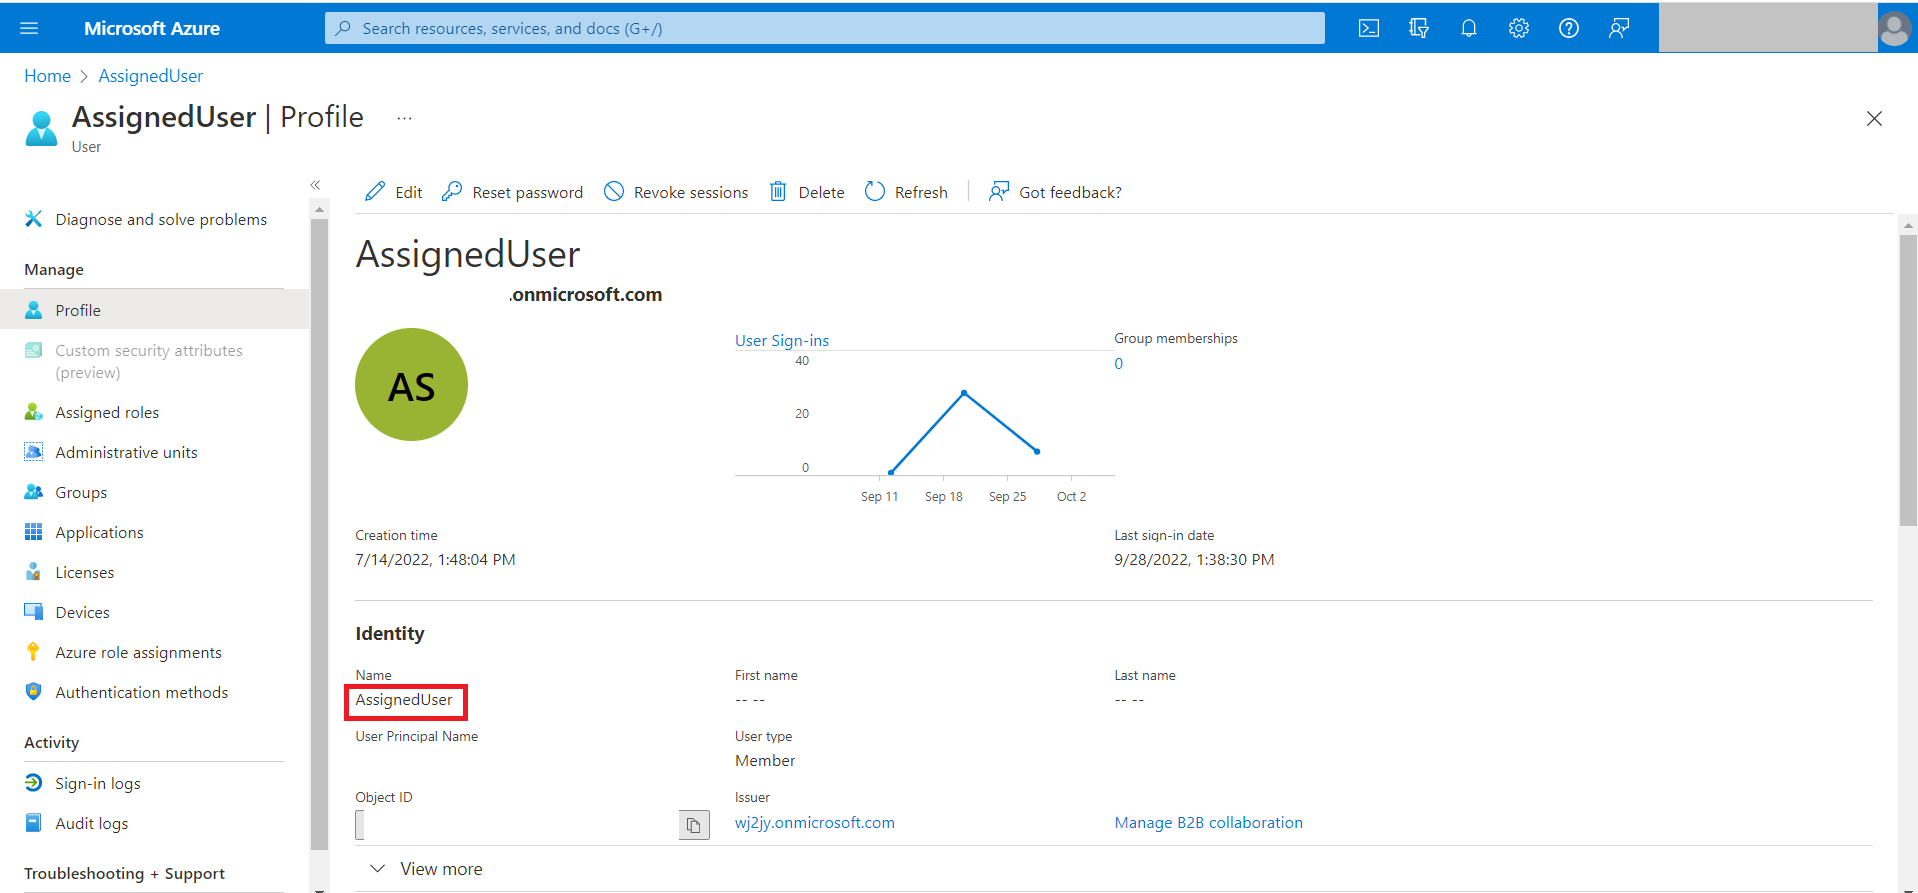Click the AssignedUser breadcrumb link
Image resolution: width=1918 pixels, height=893 pixels.
tap(150, 76)
